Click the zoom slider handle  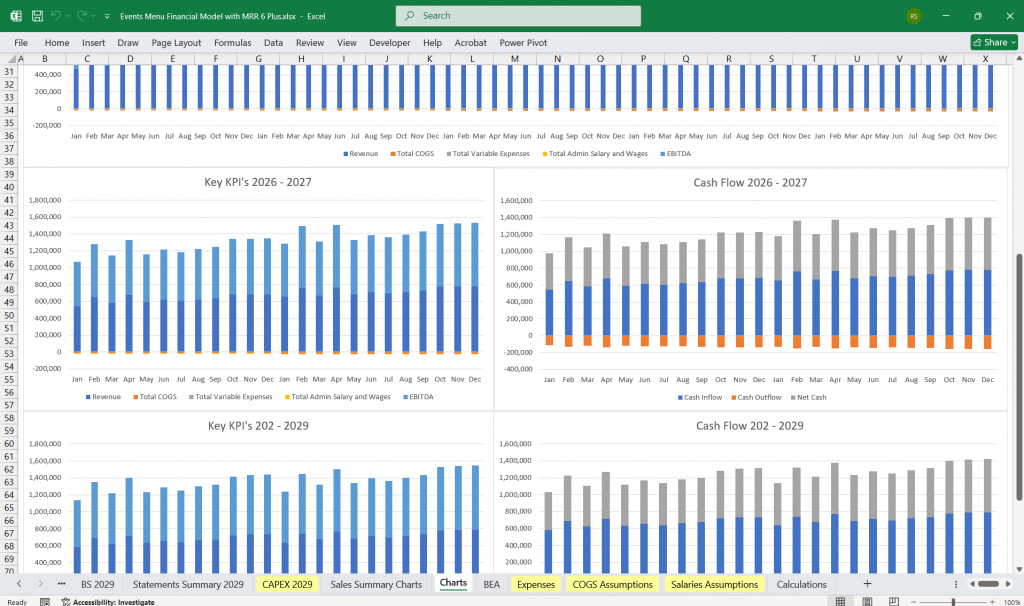click(x=953, y=601)
